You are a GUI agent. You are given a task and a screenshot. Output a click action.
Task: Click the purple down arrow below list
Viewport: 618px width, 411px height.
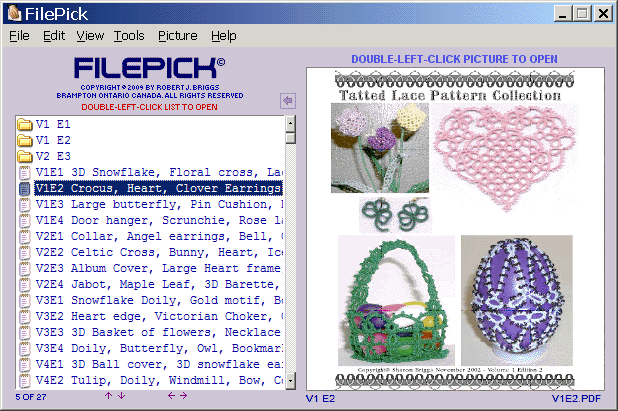[121, 396]
